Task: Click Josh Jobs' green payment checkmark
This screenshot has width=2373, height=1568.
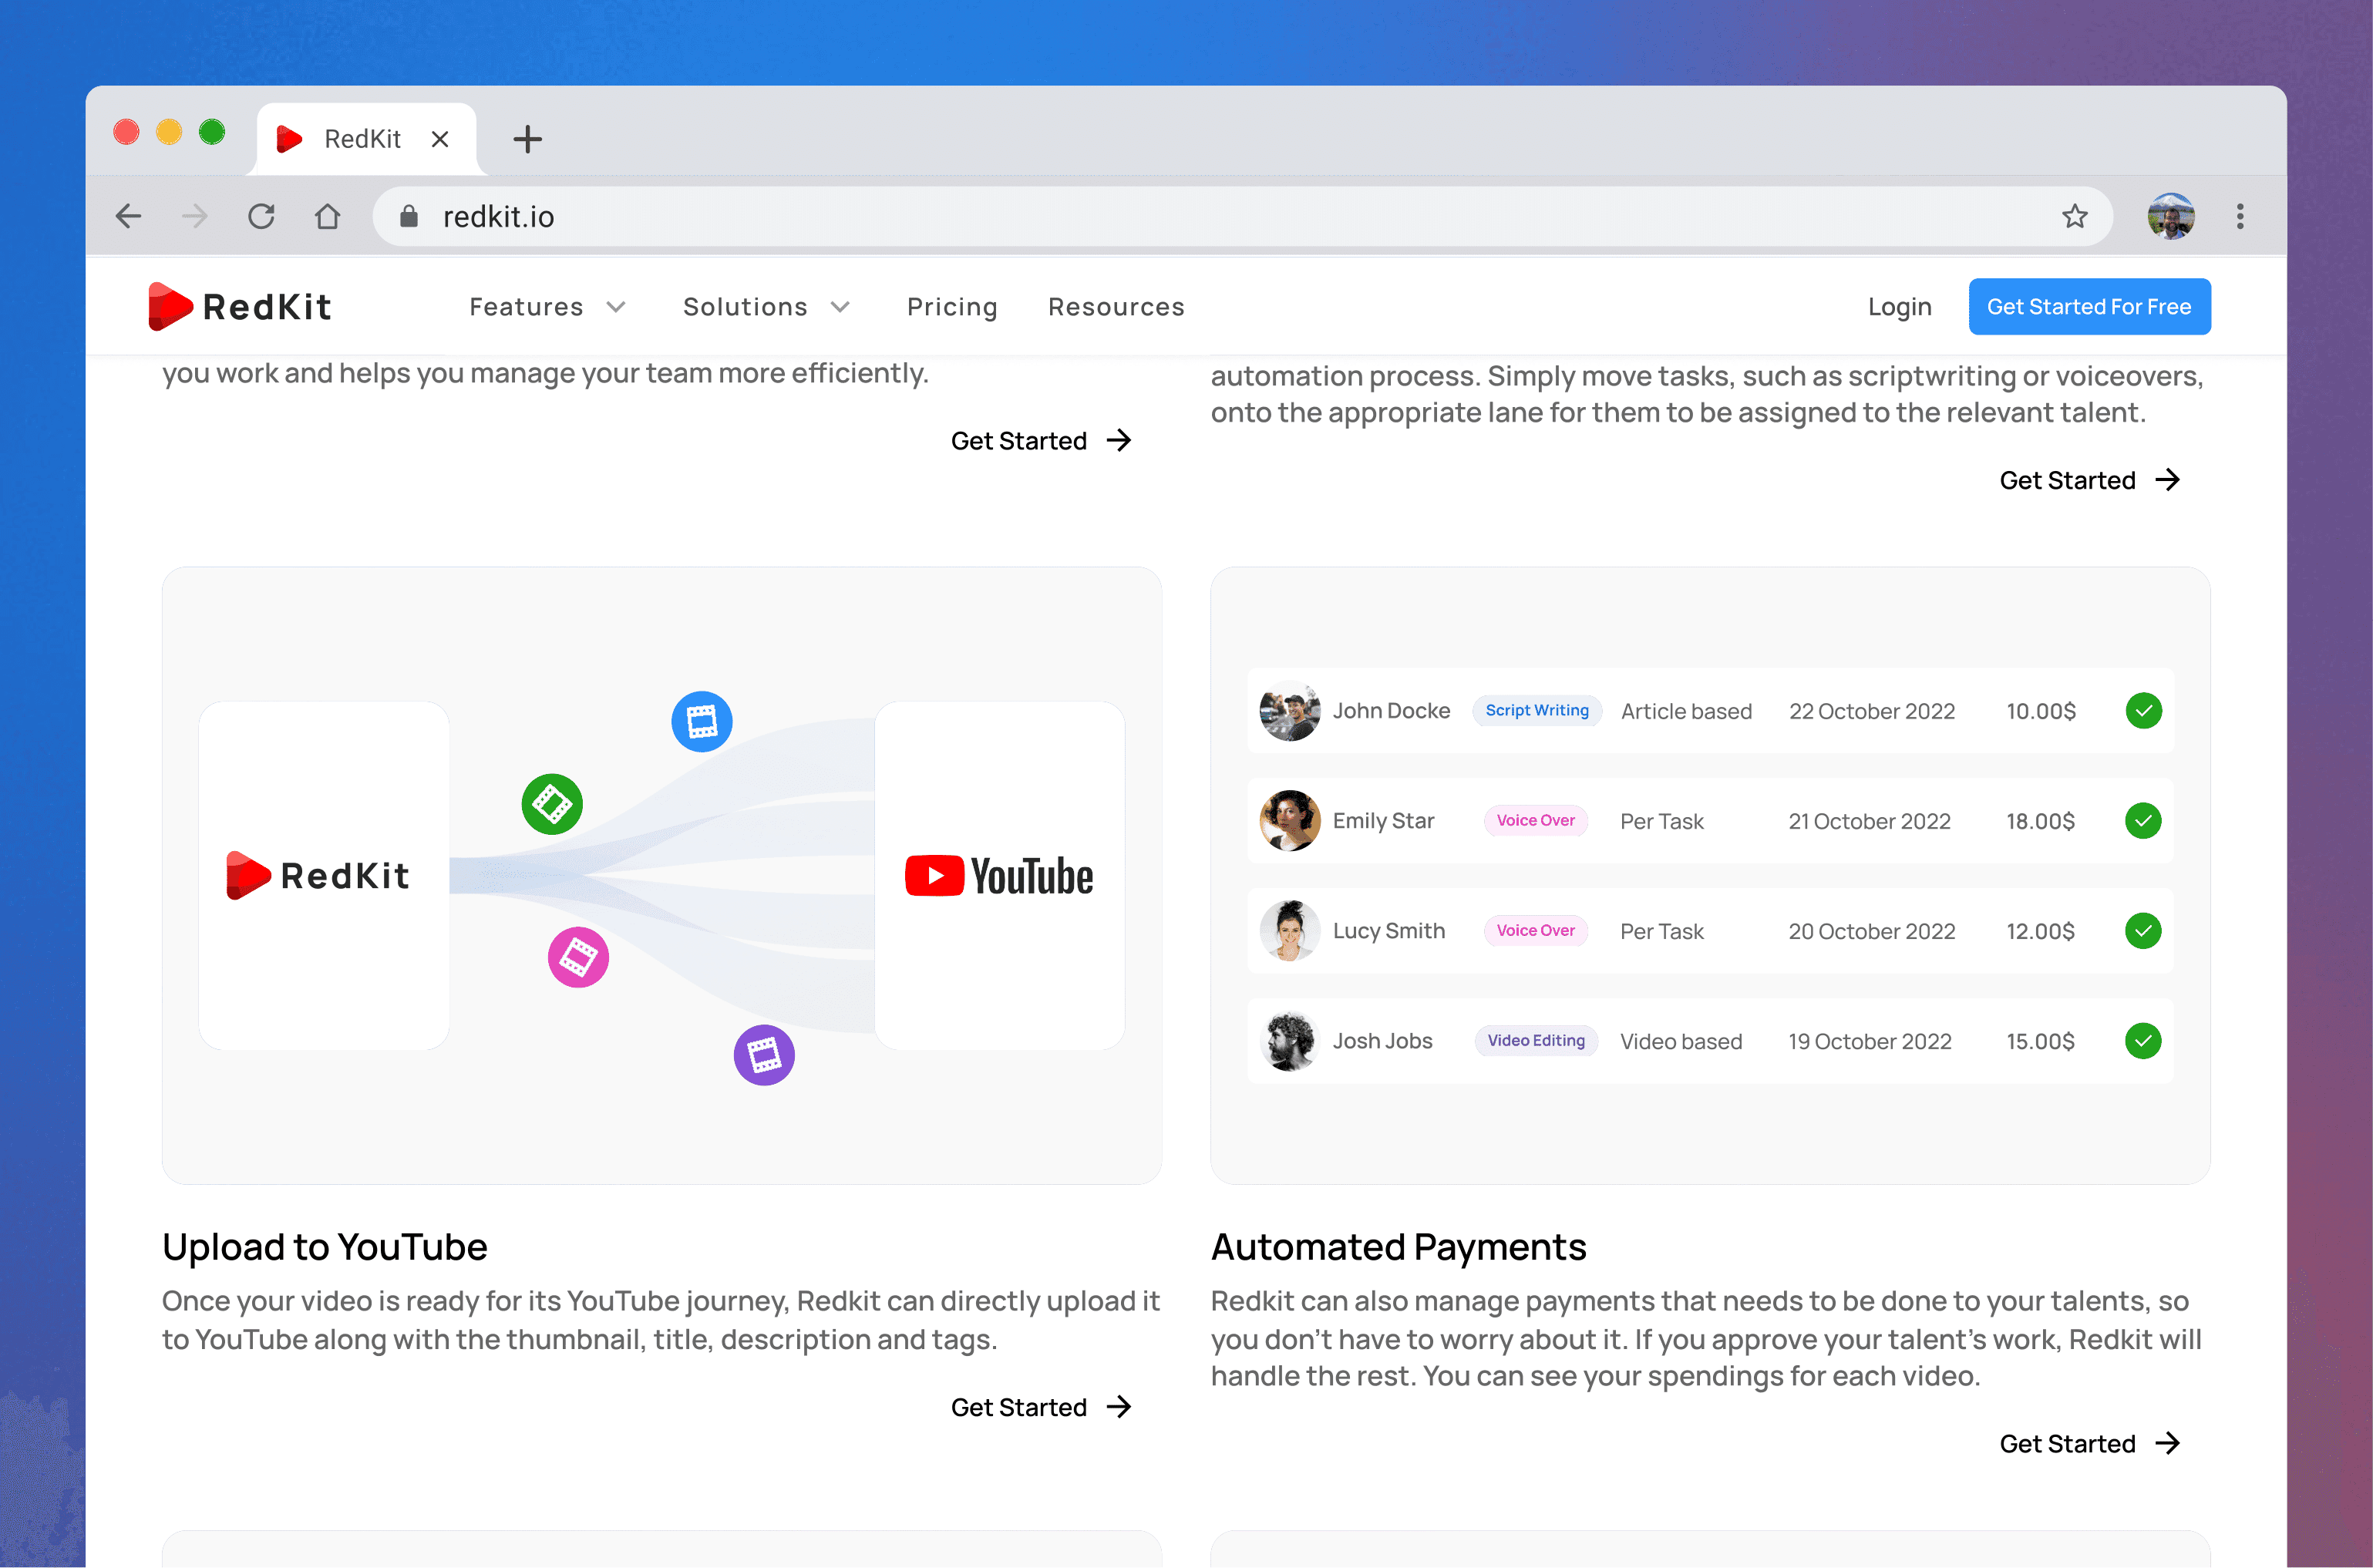Action: click(x=2143, y=1041)
